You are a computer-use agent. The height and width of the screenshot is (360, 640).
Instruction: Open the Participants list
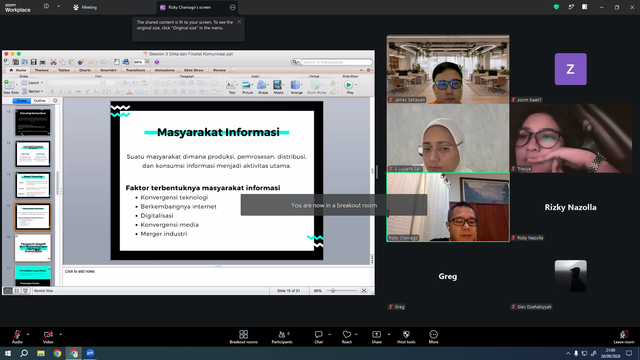pyautogui.click(x=282, y=337)
